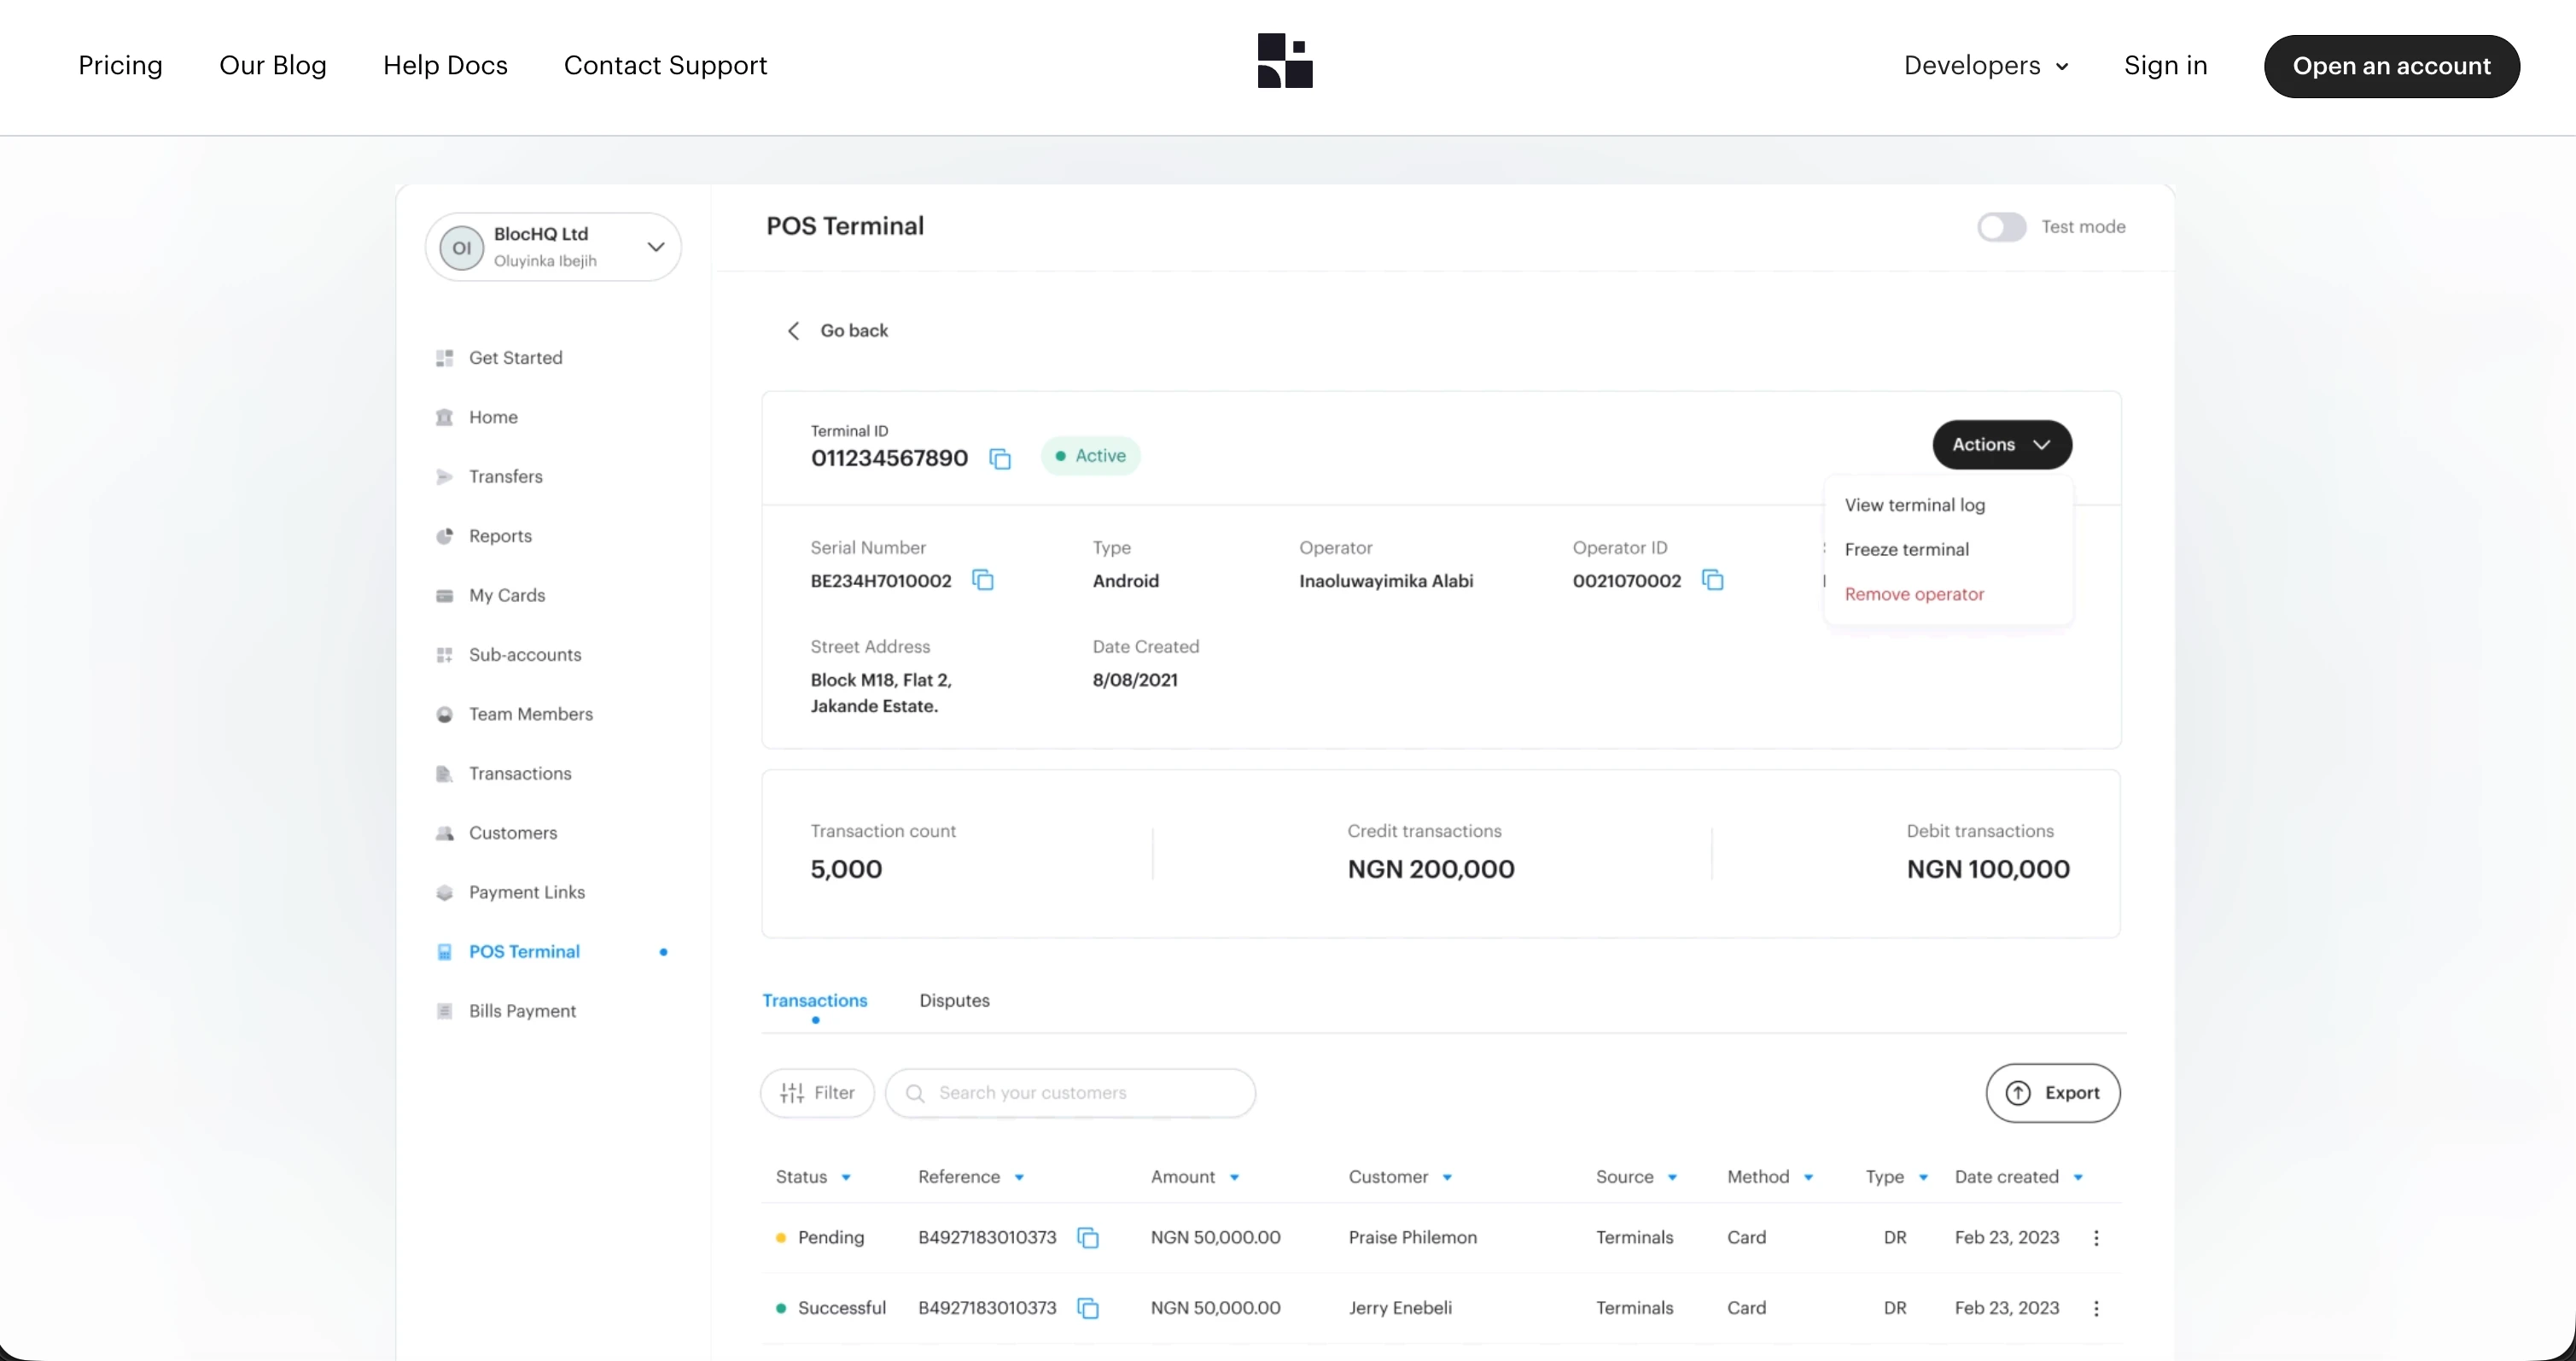The height and width of the screenshot is (1361, 2576).
Task: Copy the Operator ID value
Action: pos(1712,581)
